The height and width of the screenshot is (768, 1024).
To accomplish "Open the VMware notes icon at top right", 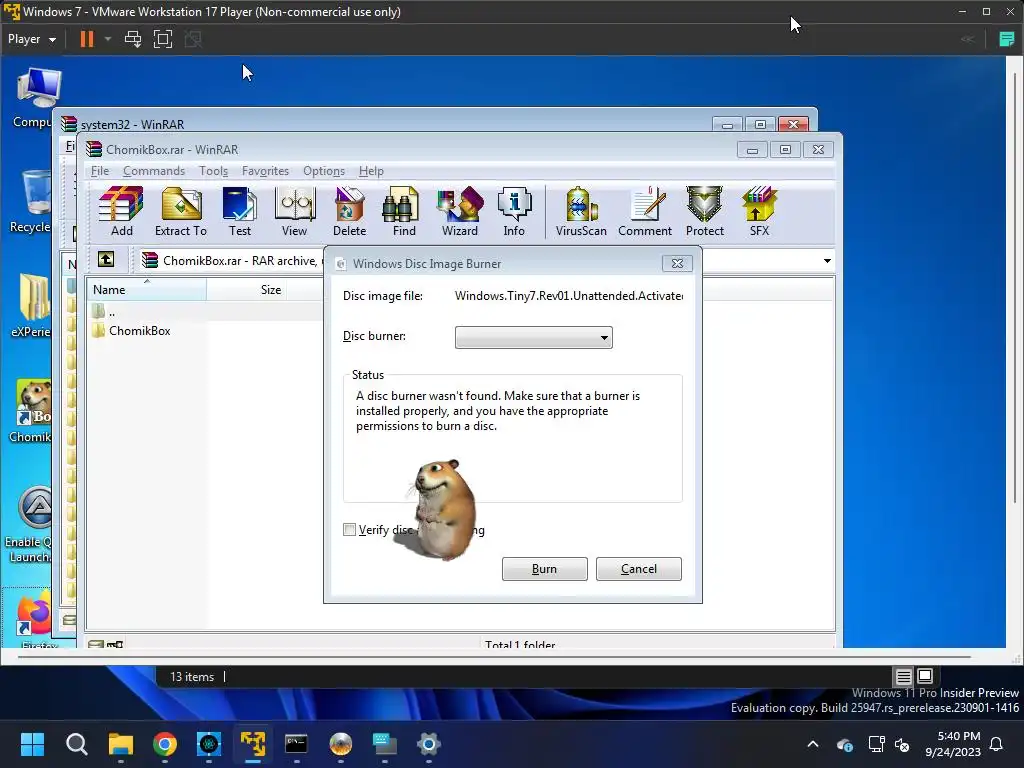I will pos(1006,39).
